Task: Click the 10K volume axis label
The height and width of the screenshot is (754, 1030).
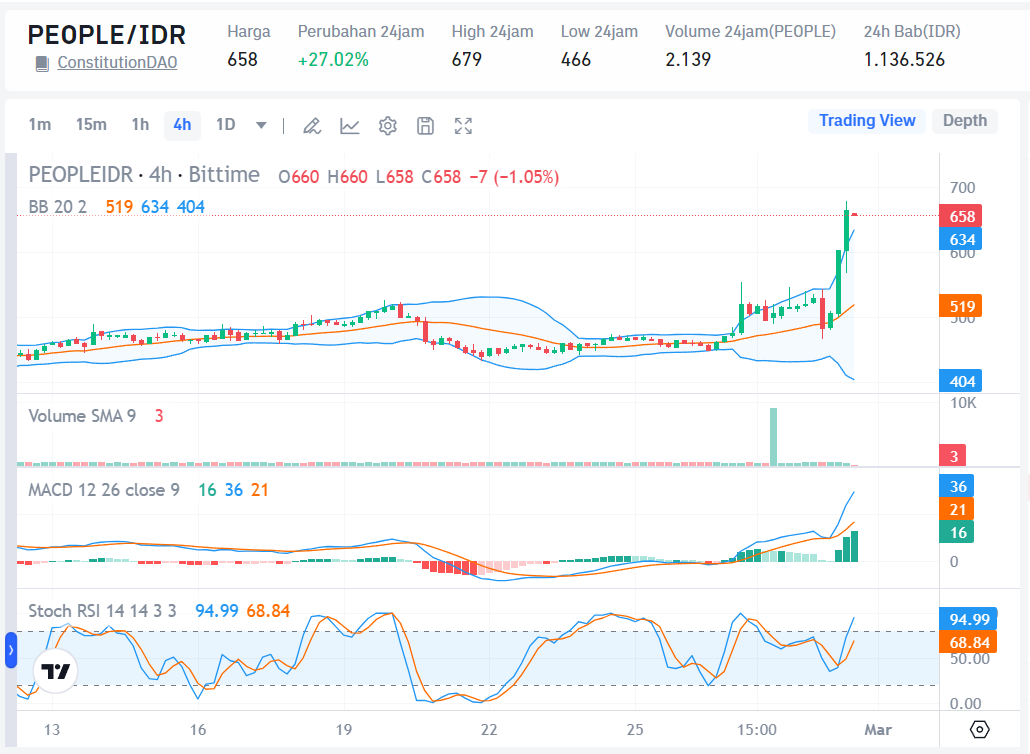Action: click(963, 403)
